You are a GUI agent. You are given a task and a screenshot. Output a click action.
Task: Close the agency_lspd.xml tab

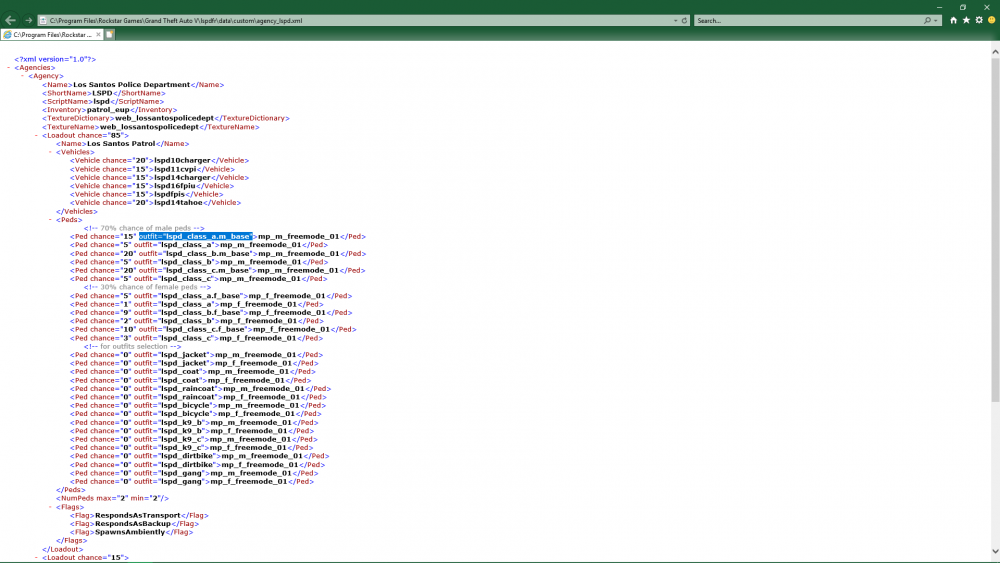click(98, 35)
